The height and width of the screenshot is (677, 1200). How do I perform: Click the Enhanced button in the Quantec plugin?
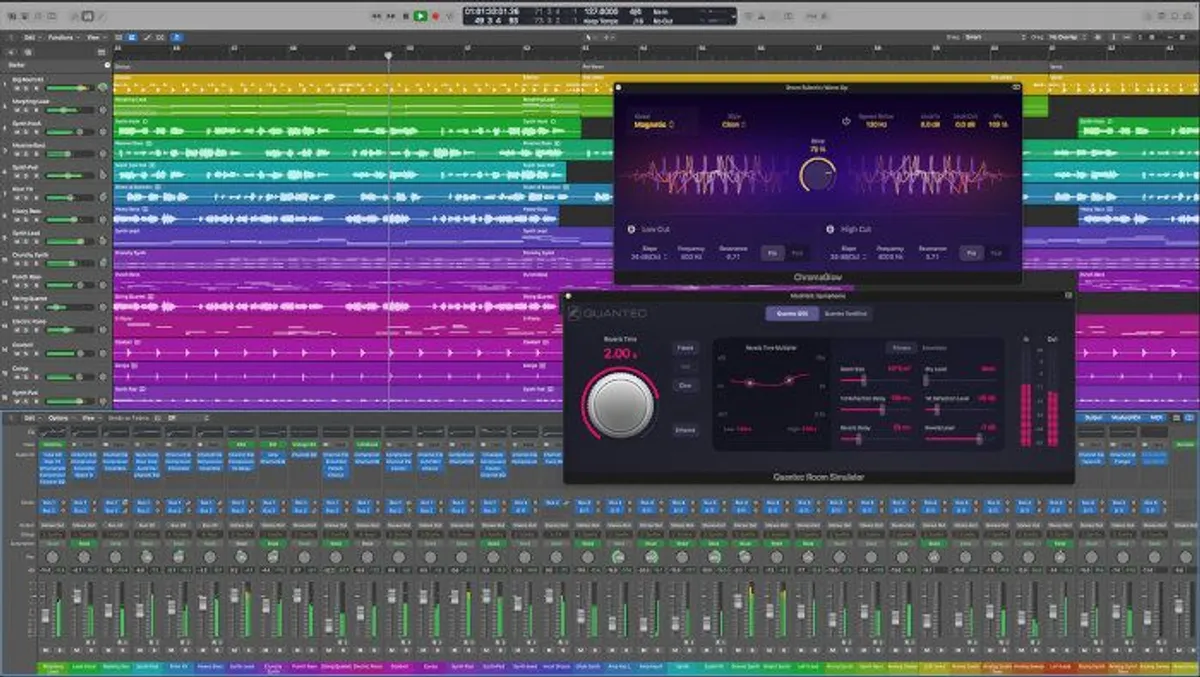click(x=686, y=430)
